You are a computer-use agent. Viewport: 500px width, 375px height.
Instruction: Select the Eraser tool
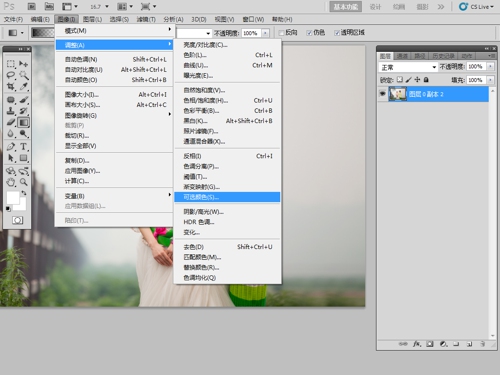tap(11, 122)
